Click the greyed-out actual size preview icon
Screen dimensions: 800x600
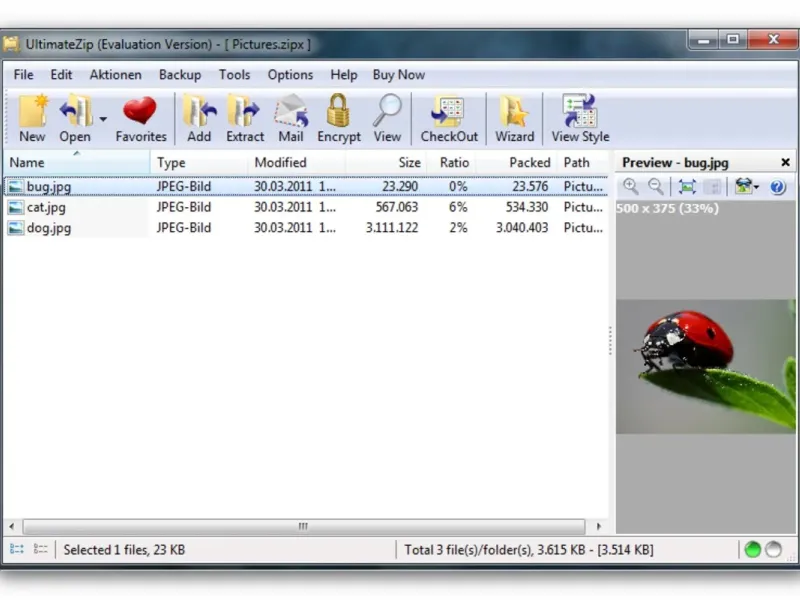(712, 187)
